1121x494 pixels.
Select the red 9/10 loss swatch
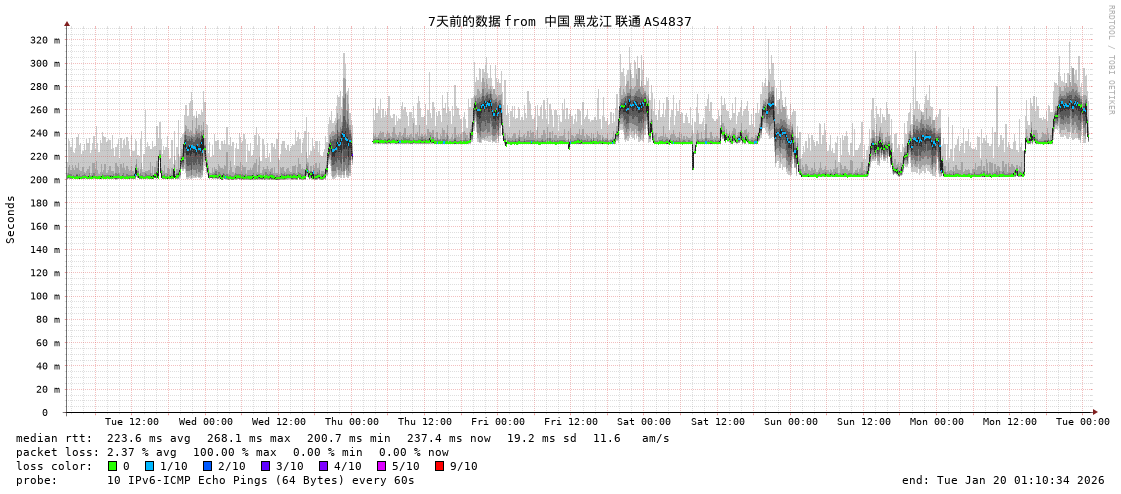pos(440,466)
